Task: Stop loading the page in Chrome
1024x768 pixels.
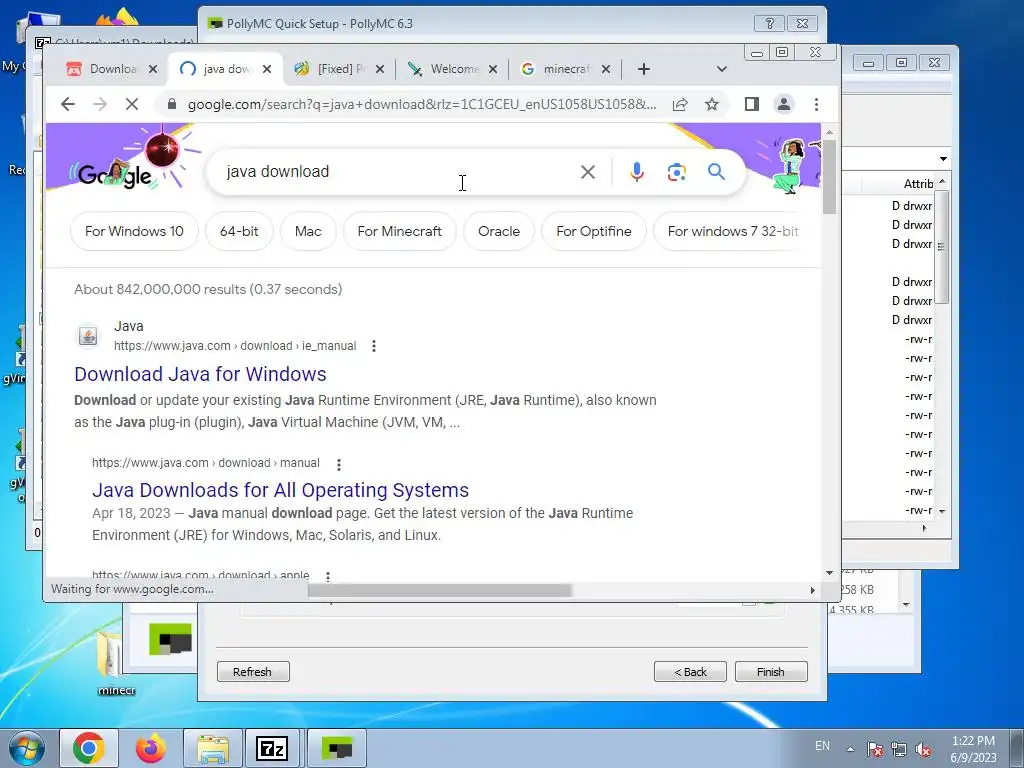Action: click(x=132, y=104)
